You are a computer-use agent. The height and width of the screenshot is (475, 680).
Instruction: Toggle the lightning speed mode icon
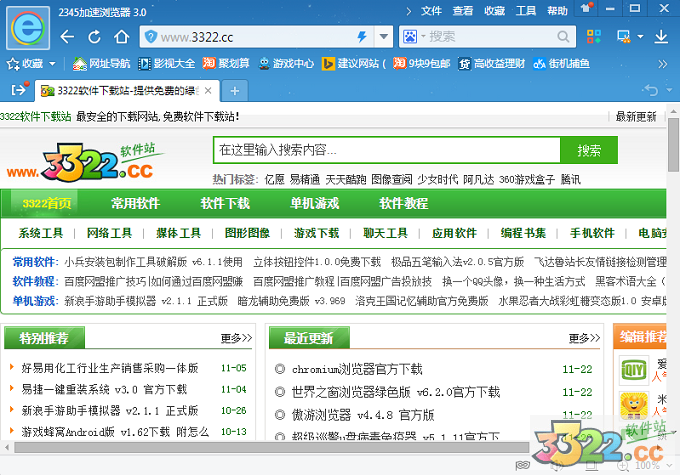pos(362,36)
